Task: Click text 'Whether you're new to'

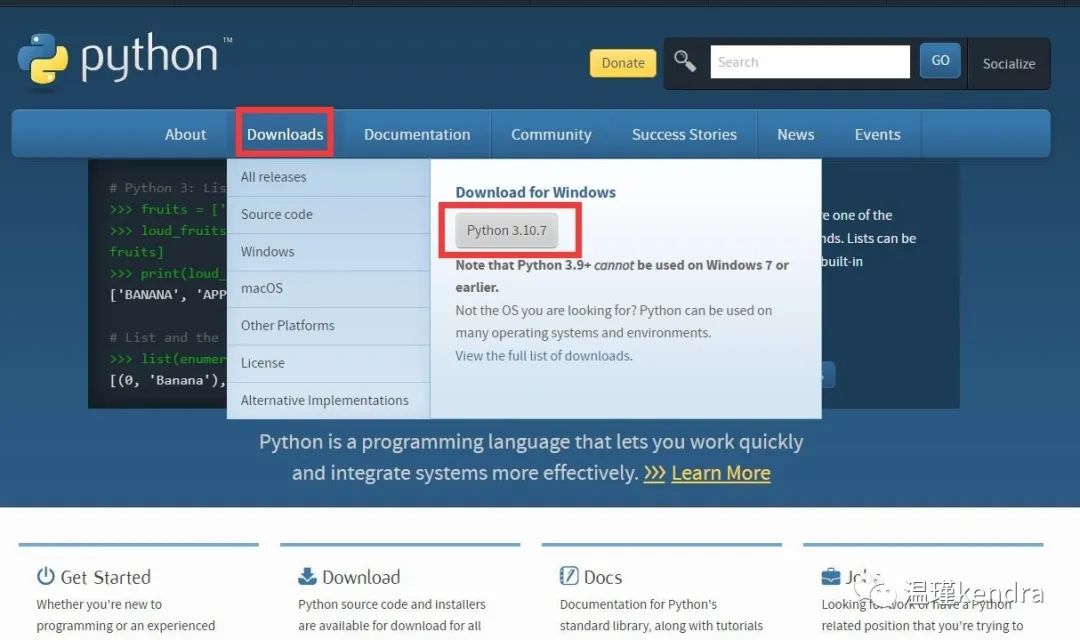Action: [x=99, y=604]
